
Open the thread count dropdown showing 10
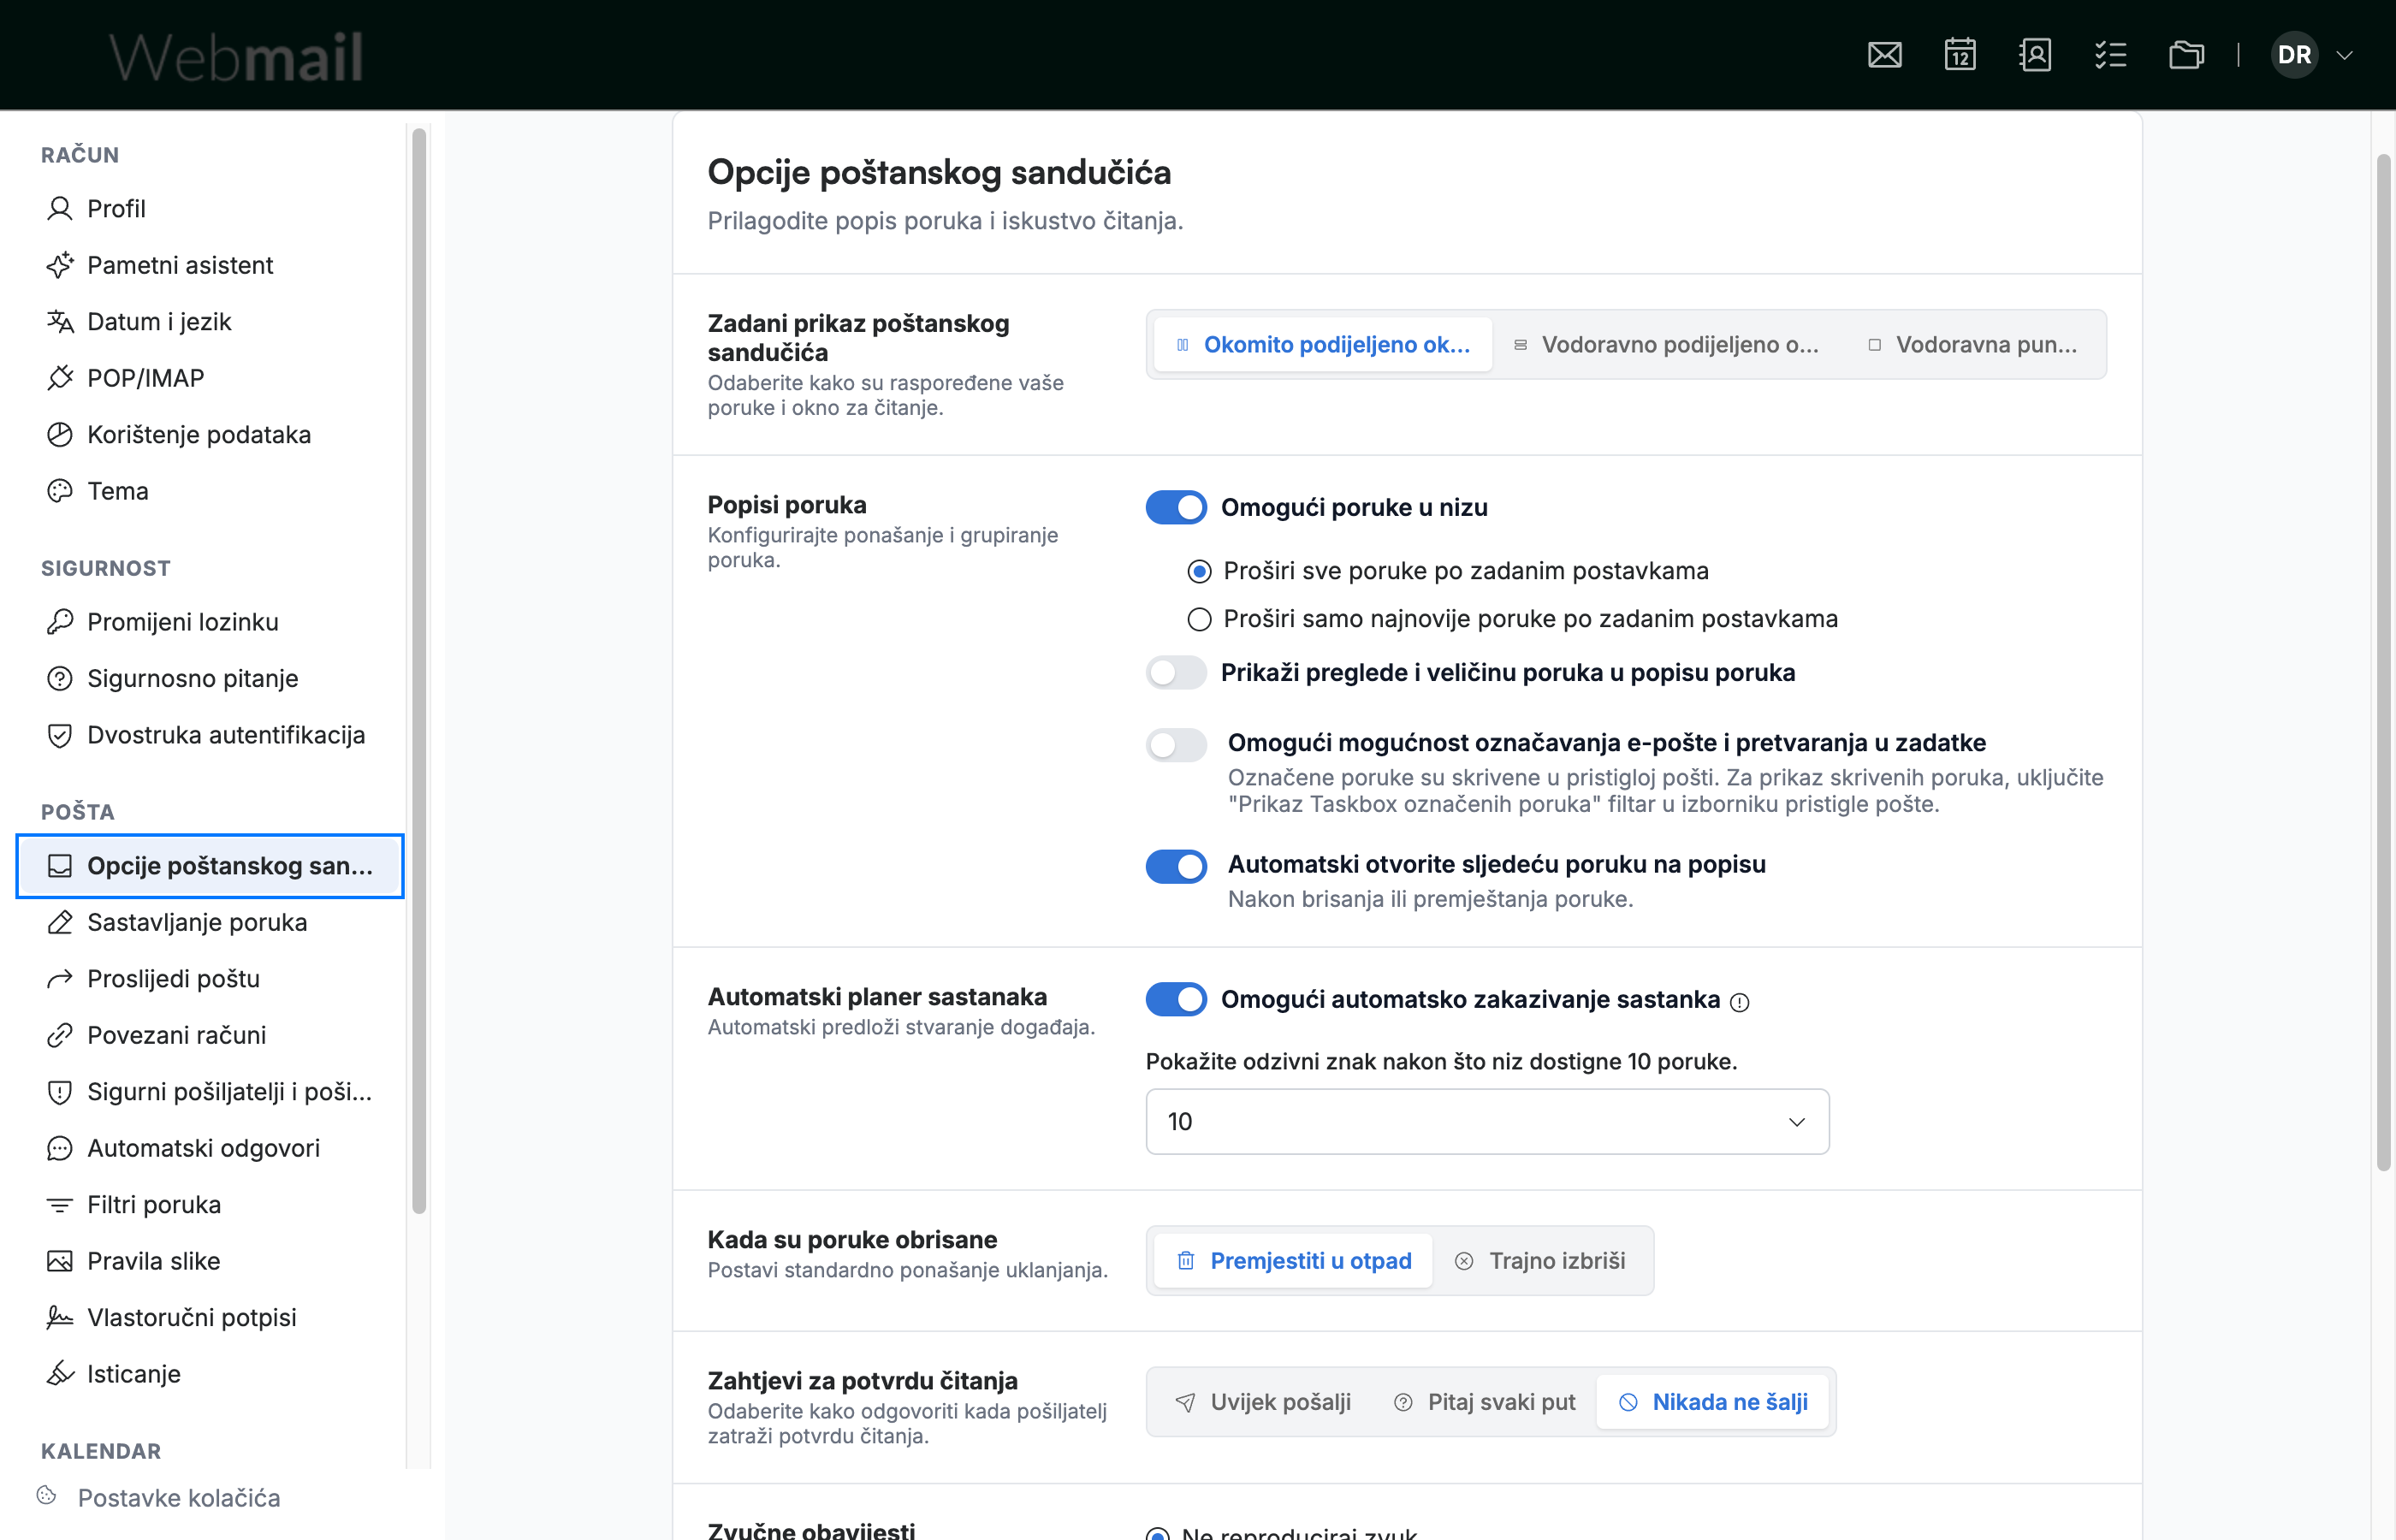pos(1487,1122)
